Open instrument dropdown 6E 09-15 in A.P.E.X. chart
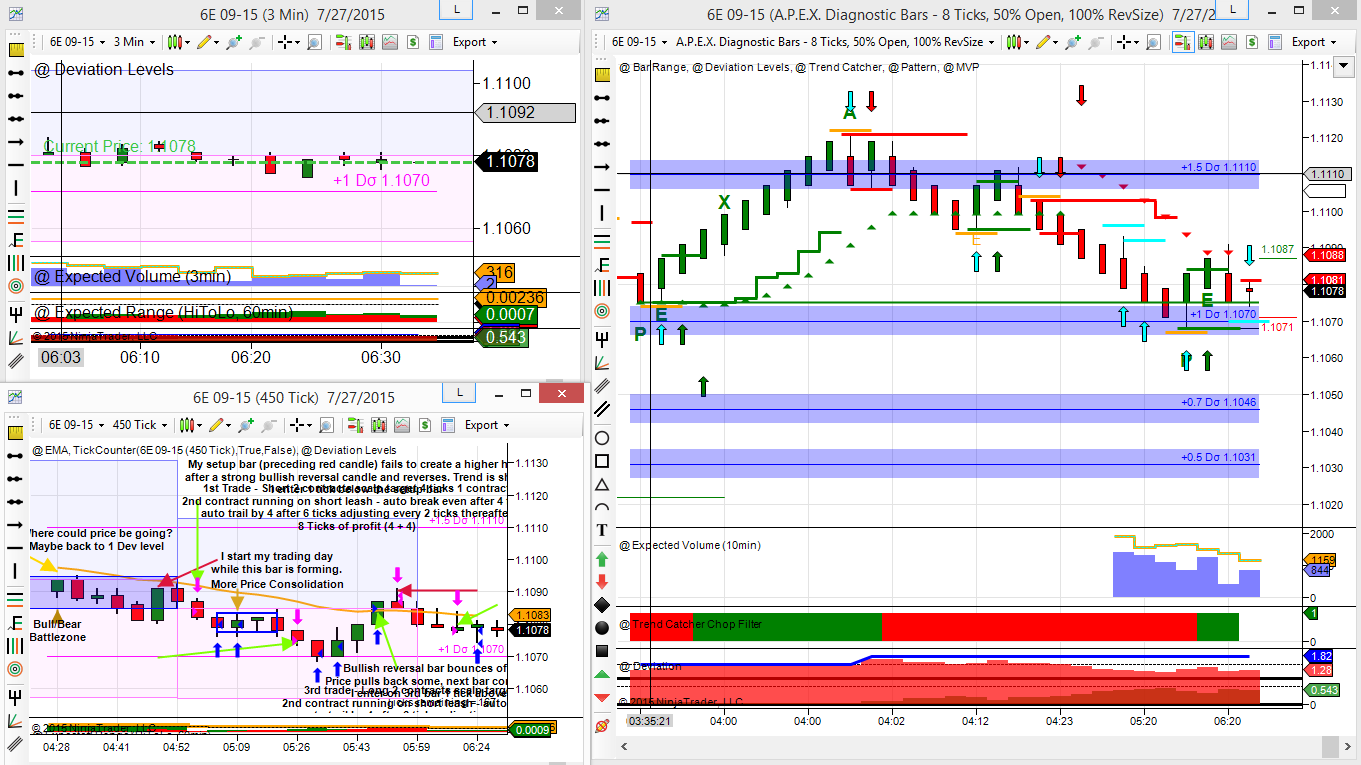Viewport: 1361px width, 765px height. point(639,42)
